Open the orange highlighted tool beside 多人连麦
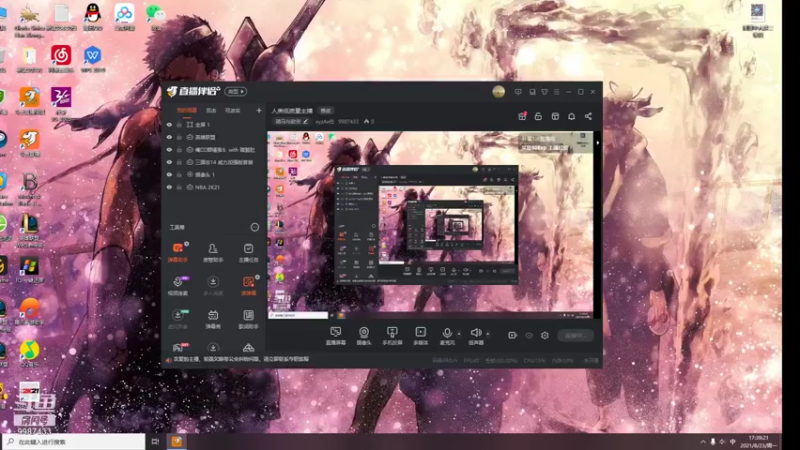 click(x=248, y=285)
